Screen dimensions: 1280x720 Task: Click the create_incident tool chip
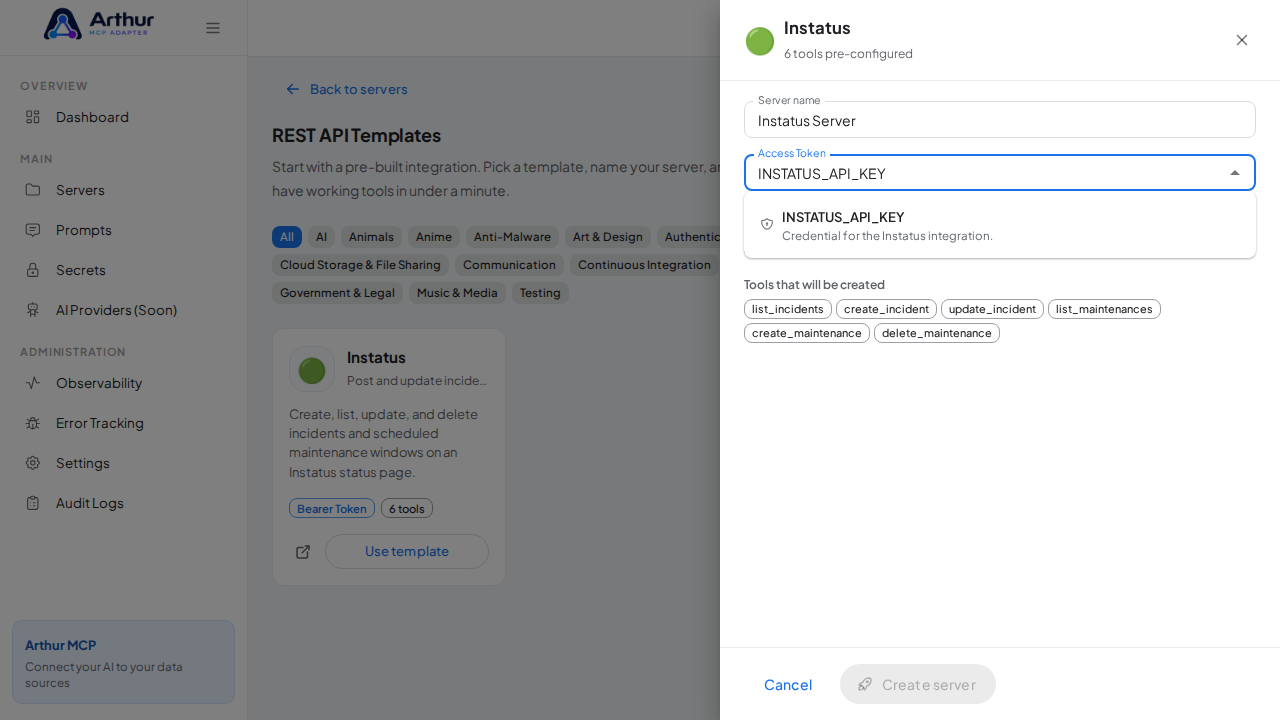tap(886, 309)
